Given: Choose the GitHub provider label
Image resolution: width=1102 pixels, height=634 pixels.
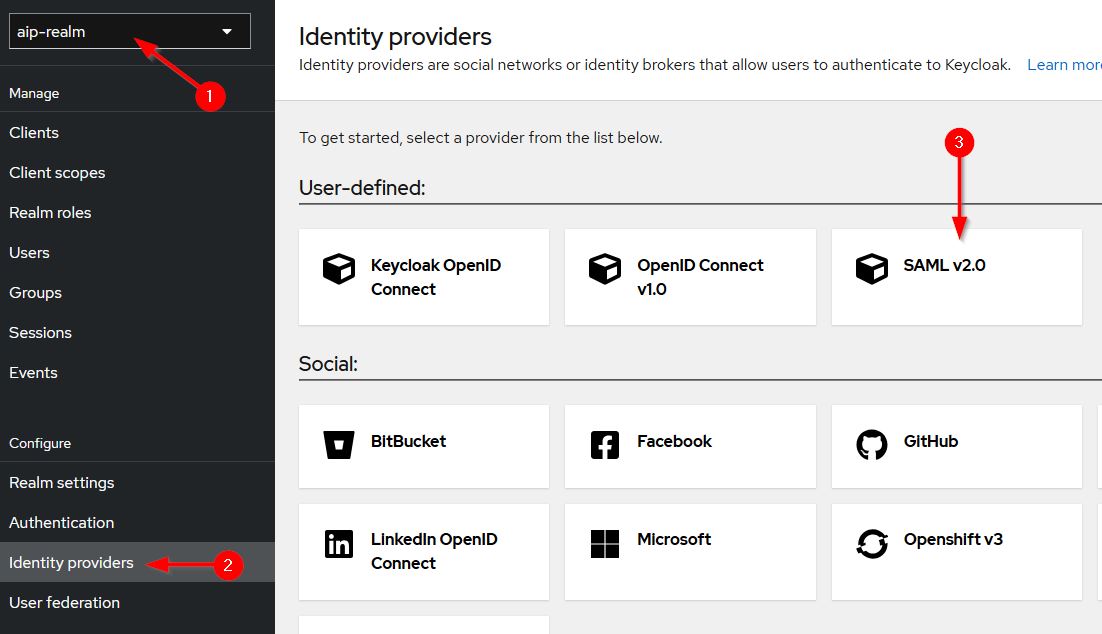Looking at the screenshot, I should point(931,441).
